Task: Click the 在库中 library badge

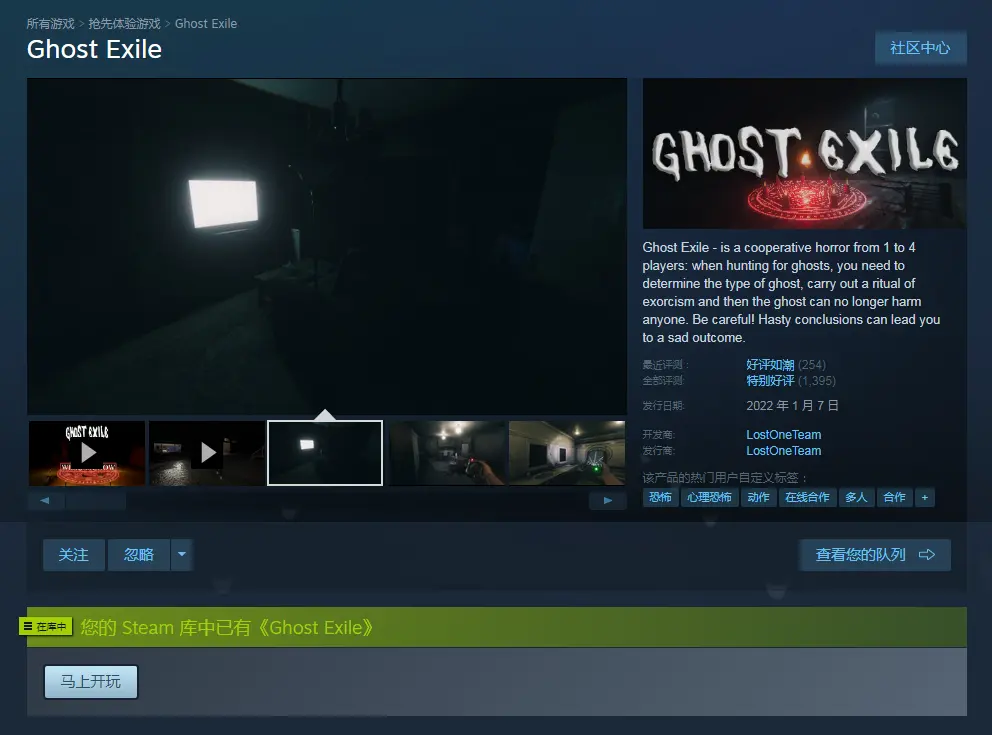Action: [46, 626]
